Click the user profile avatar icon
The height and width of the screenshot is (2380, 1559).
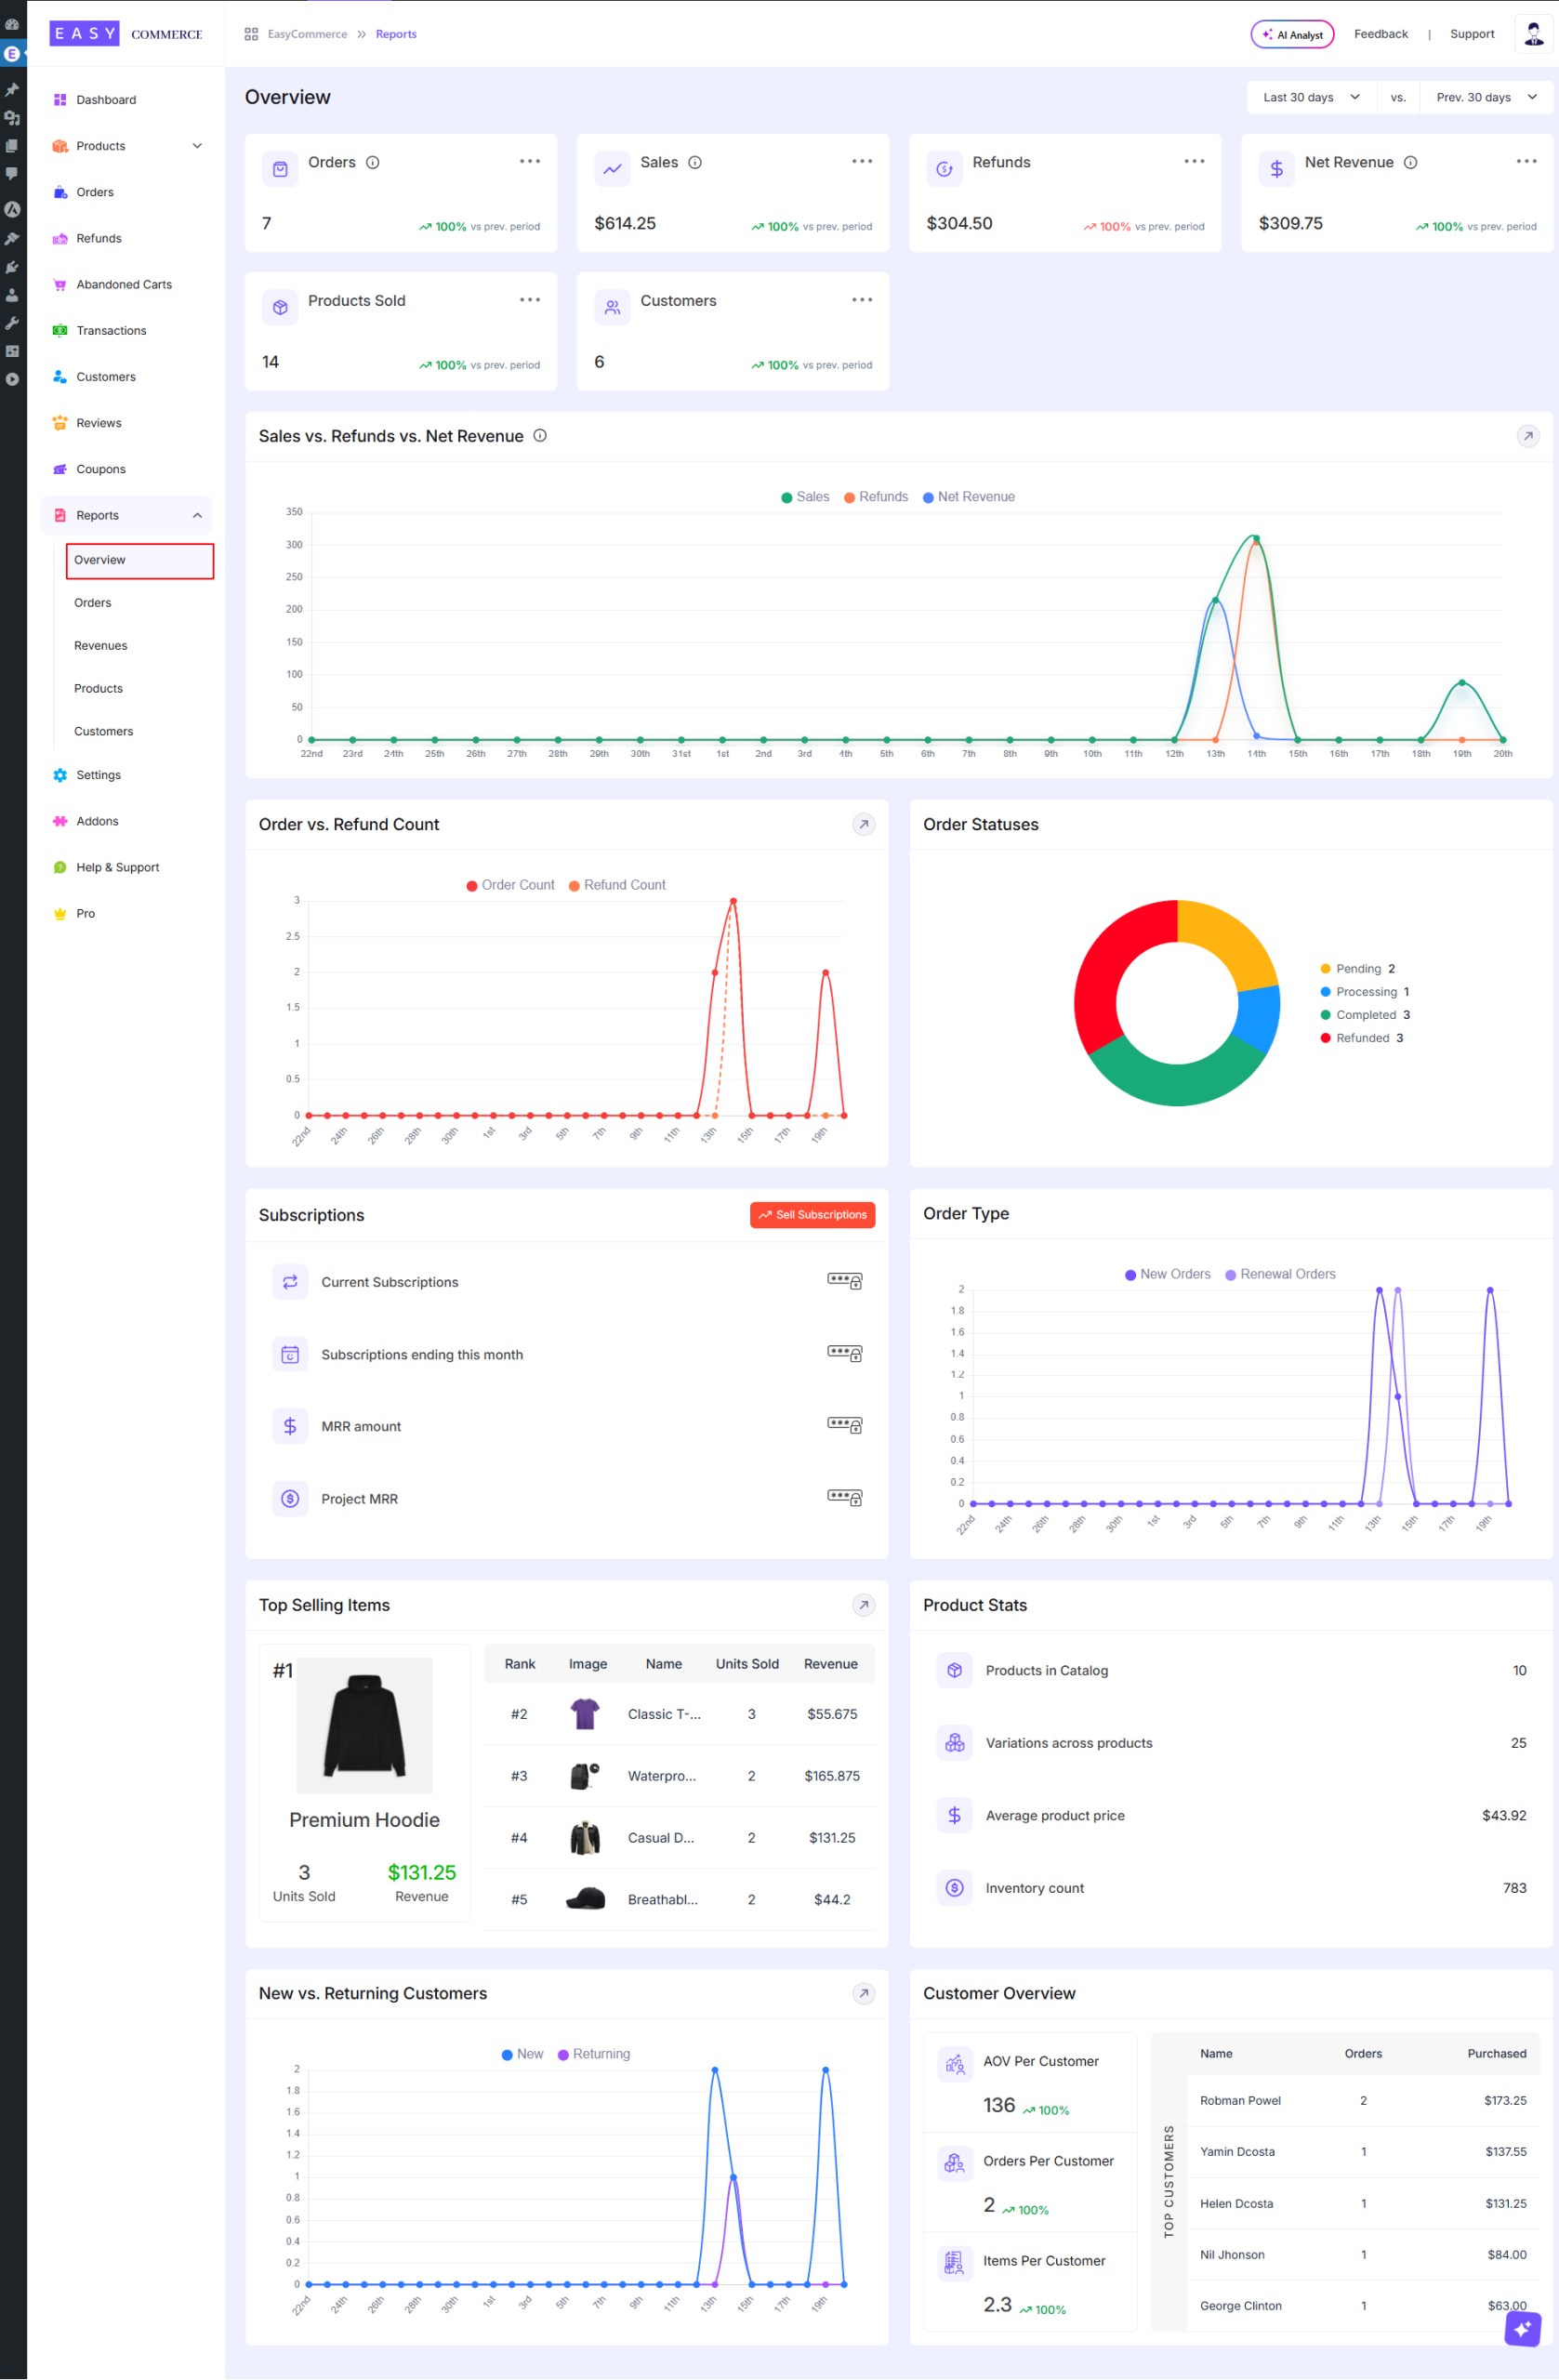pos(1533,34)
